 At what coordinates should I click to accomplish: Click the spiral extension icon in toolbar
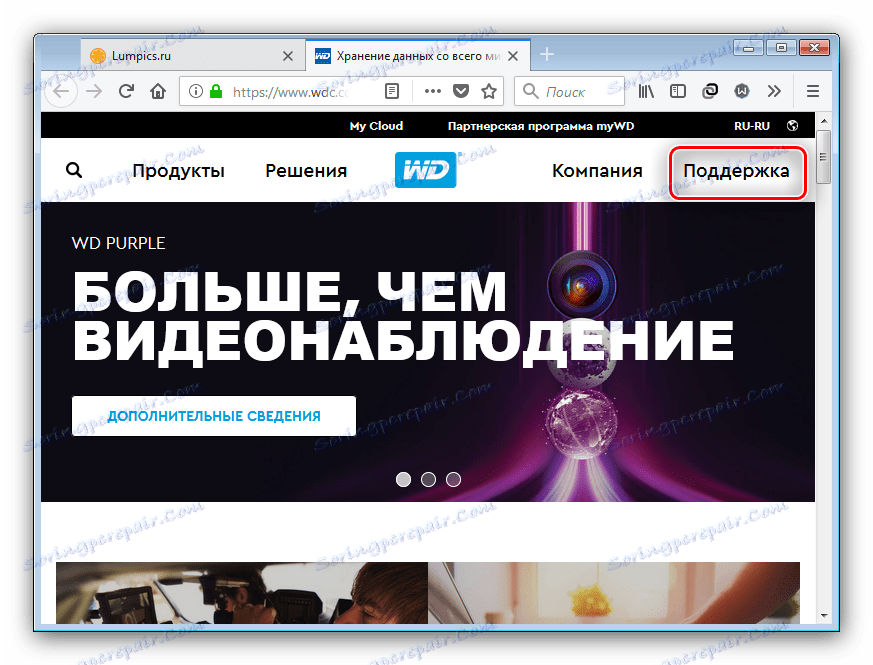pyautogui.click(x=710, y=91)
